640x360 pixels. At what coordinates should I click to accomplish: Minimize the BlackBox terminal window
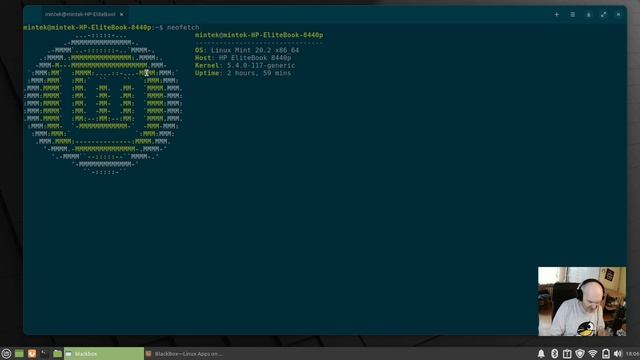tap(588, 14)
